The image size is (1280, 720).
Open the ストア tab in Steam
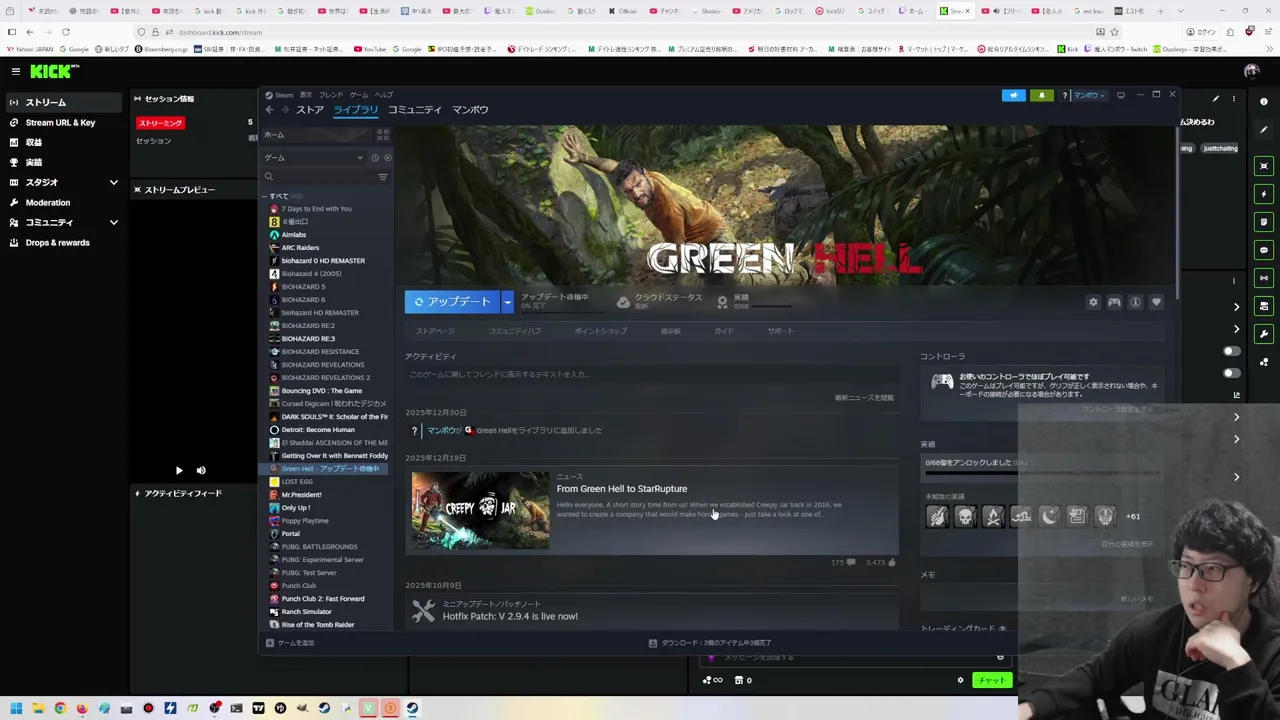[x=309, y=110]
